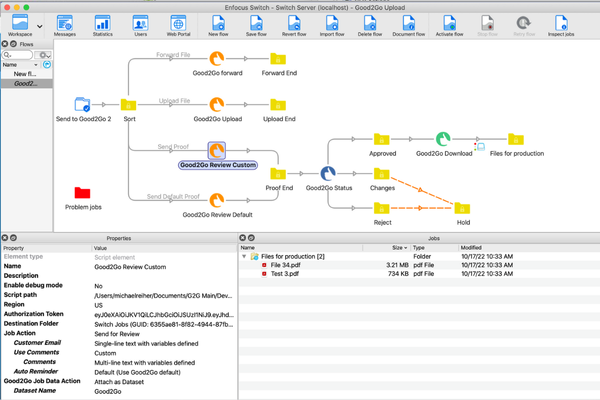600x400 pixels.
Task: Select the Changes folder
Action: click(382, 174)
